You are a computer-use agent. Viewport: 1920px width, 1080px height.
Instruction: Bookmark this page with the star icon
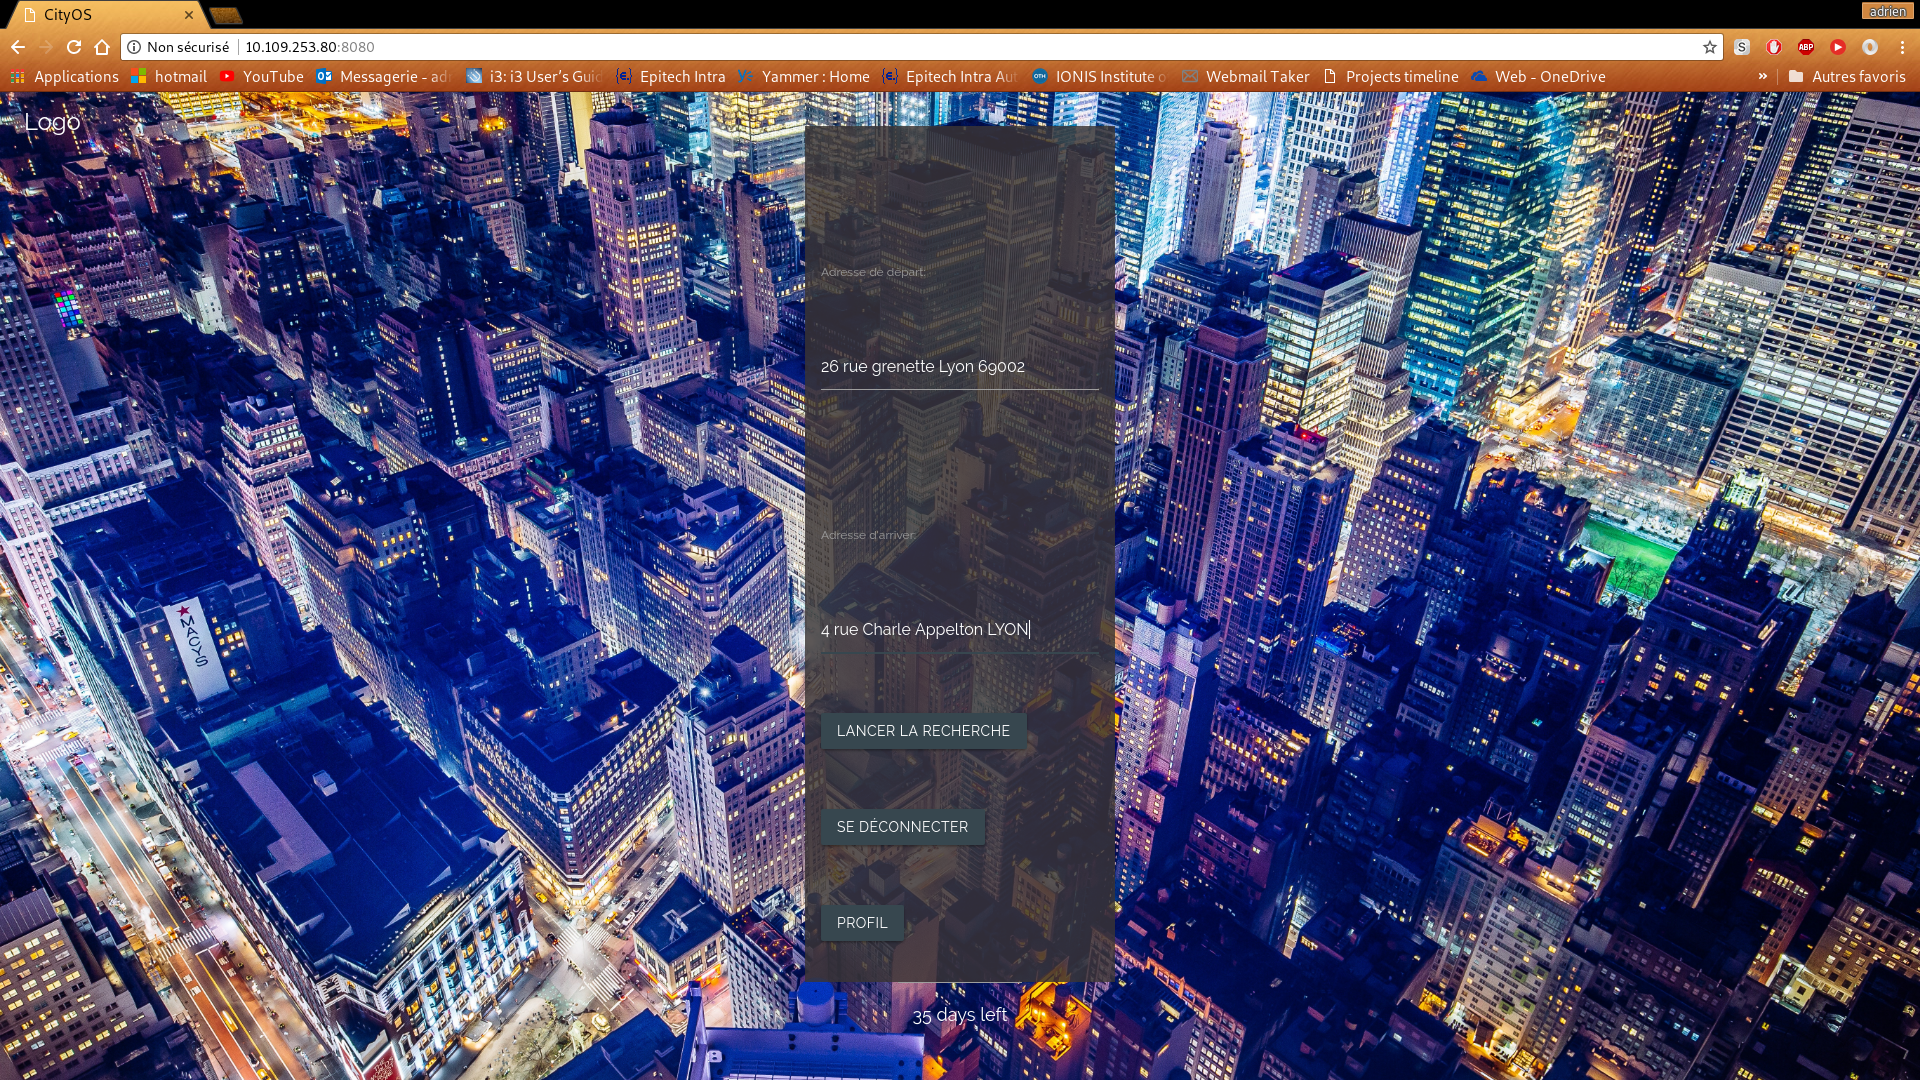[1710, 47]
